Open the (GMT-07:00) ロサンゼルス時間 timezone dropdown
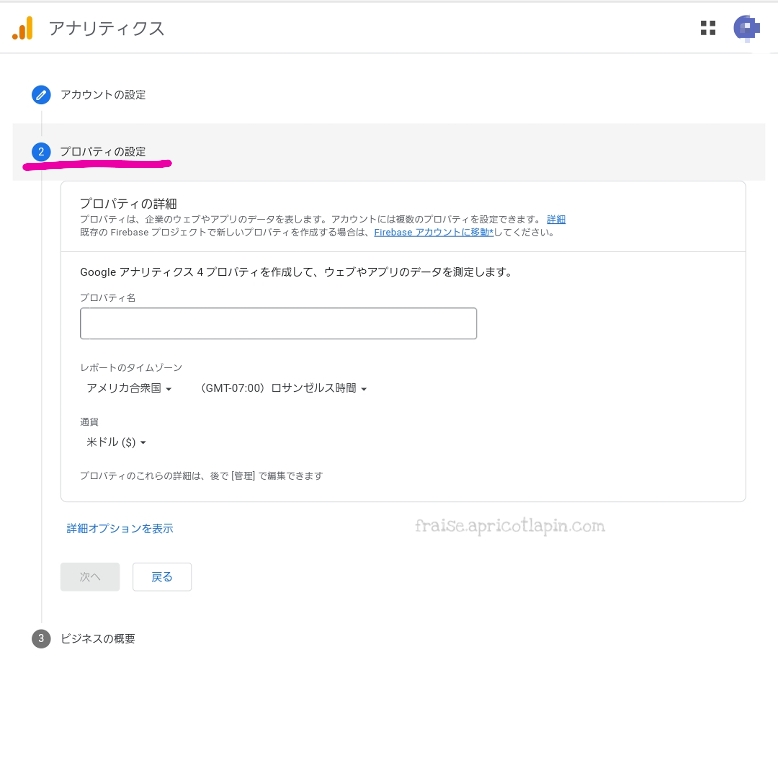 point(284,388)
